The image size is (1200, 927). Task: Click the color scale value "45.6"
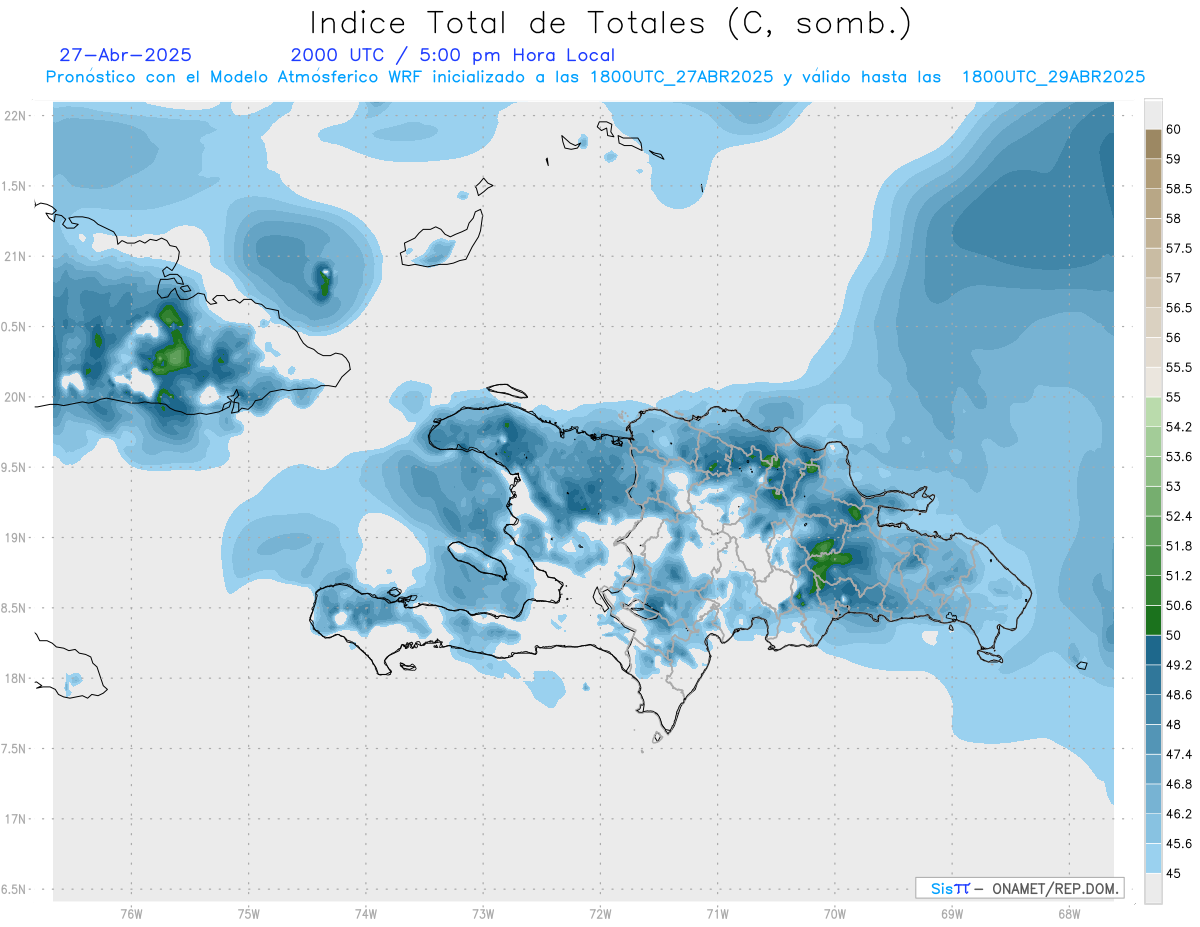(1179, 843)
